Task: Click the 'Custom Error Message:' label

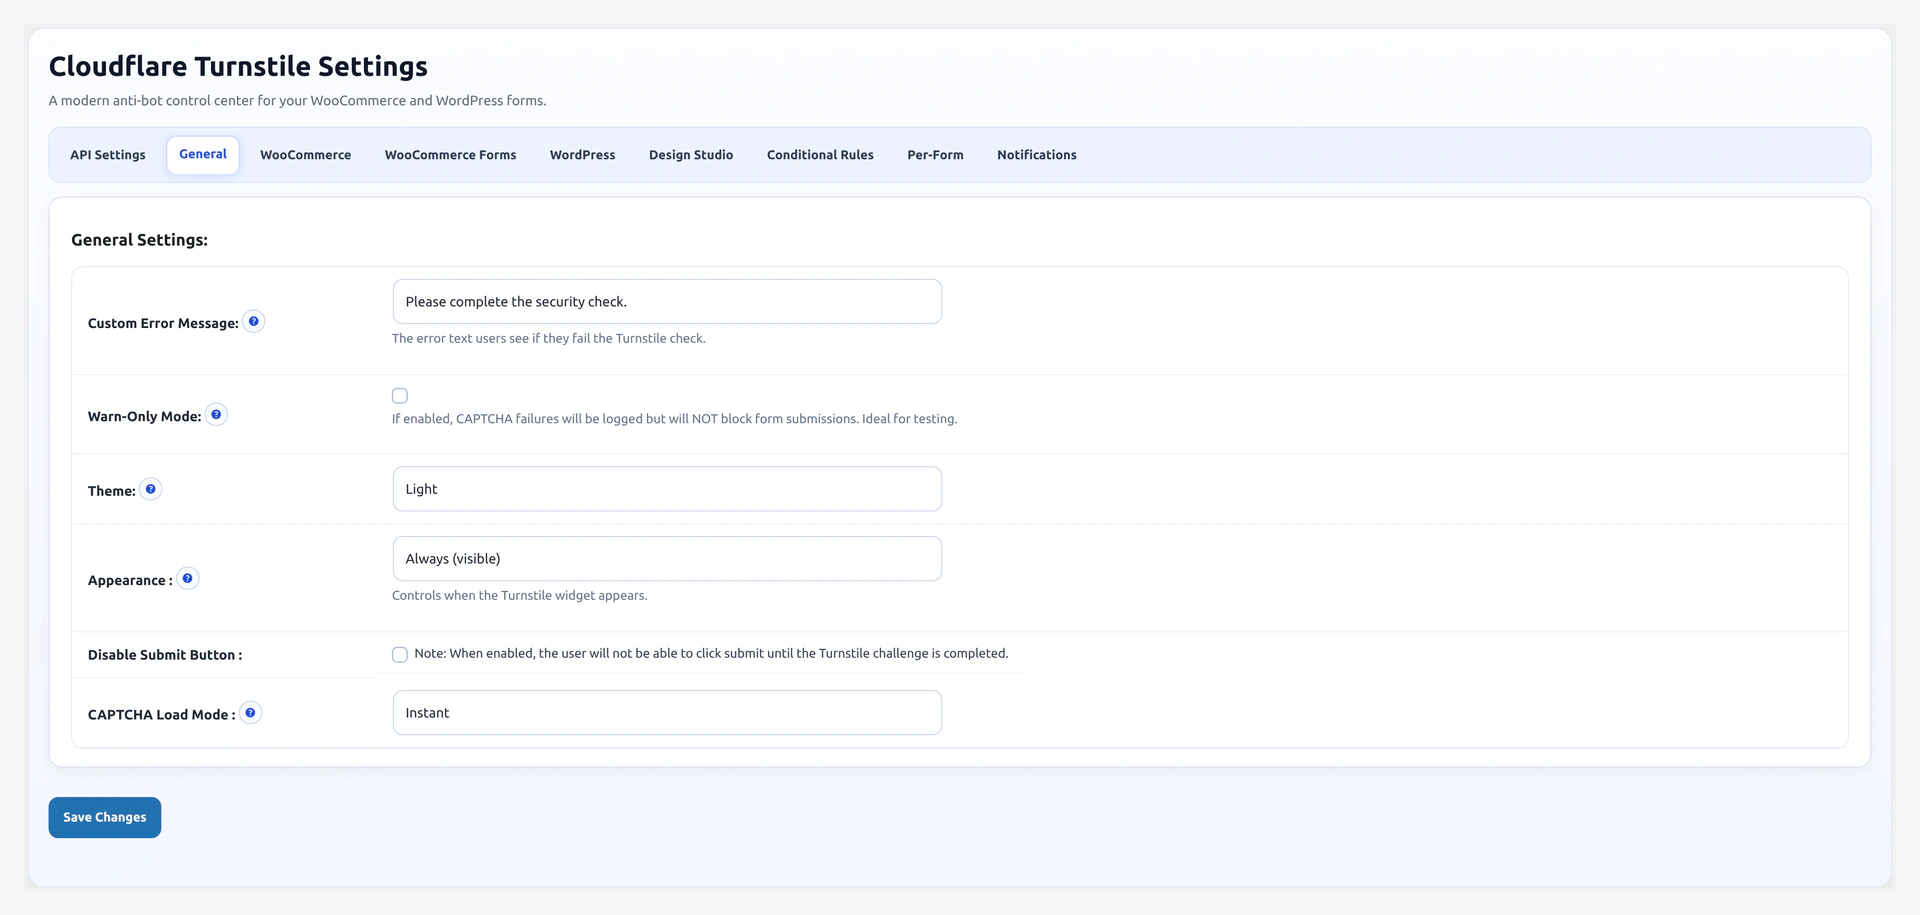Action: [x=163, y=323]
